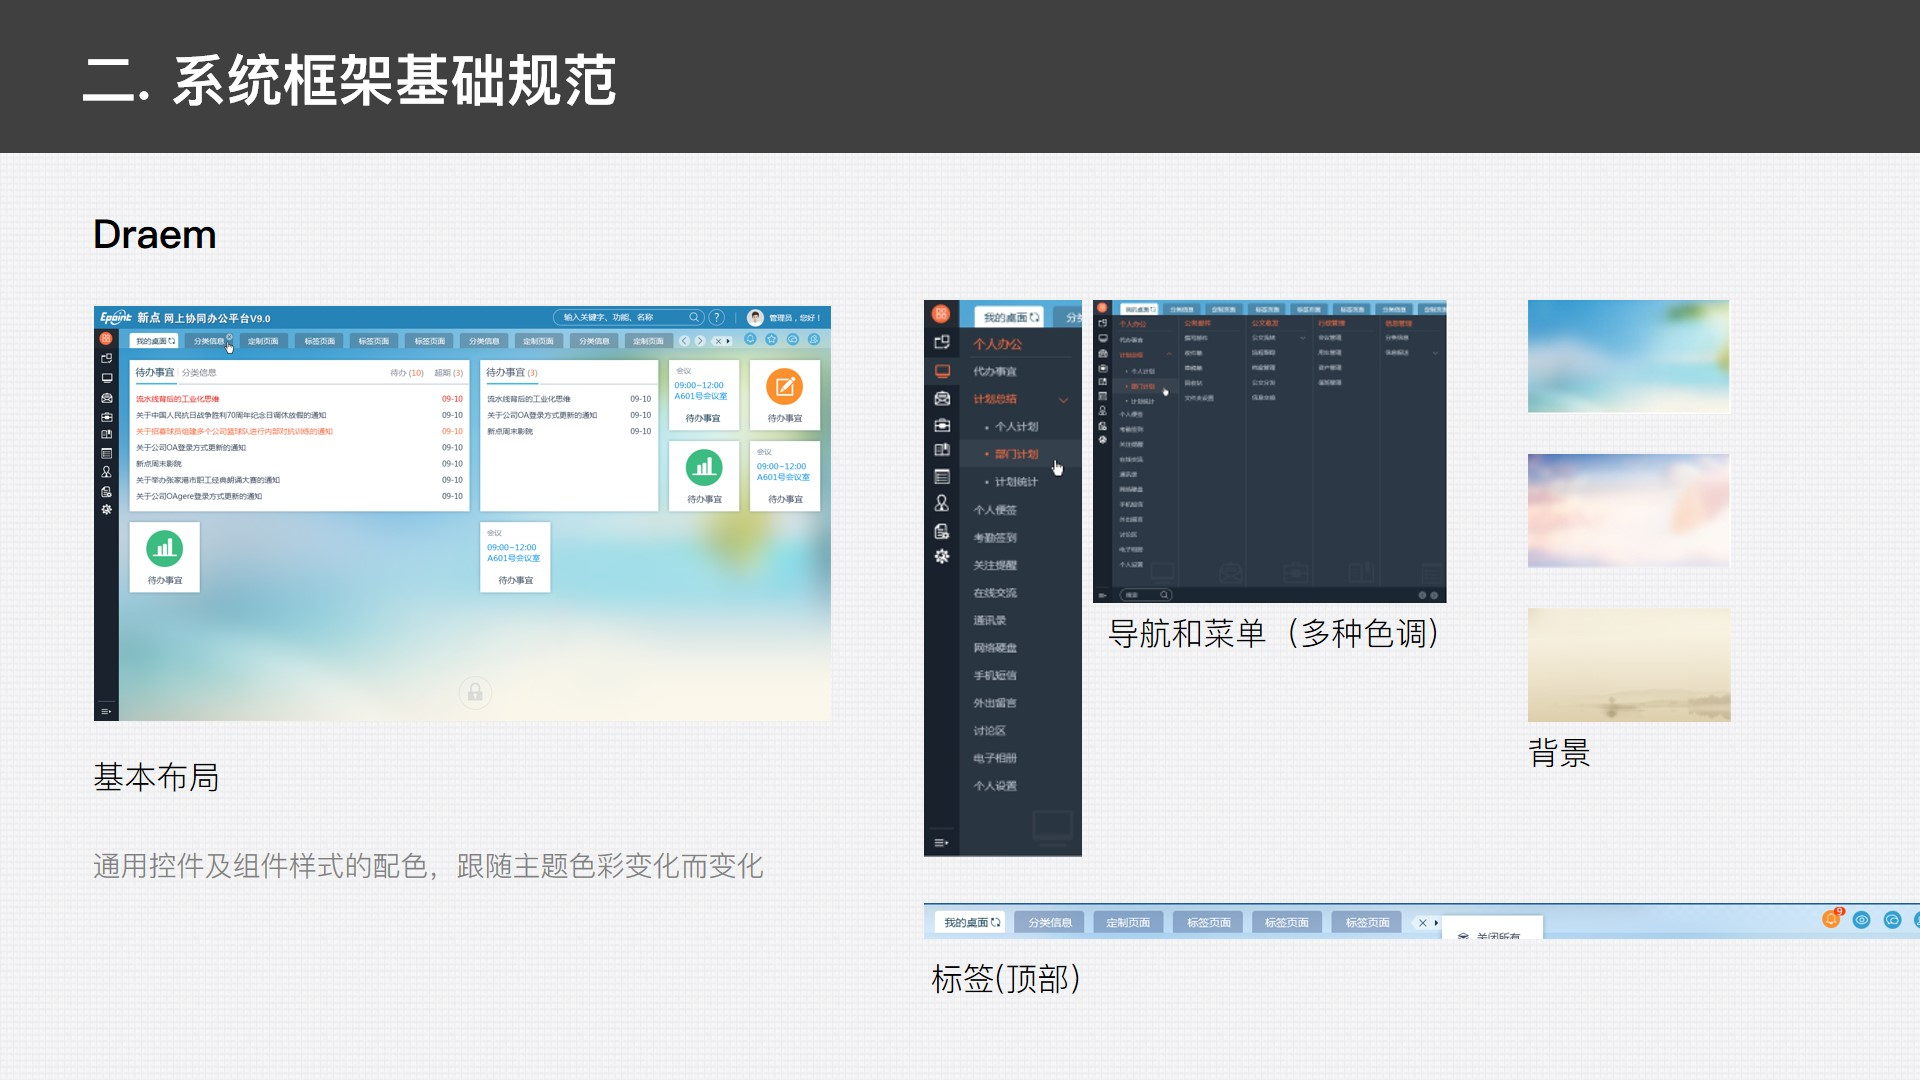The width and height of the screenshot is (1920, 1080).
Task: Toggle the sidebar collapse icon at menu bottom
Action: coord(941,843)
